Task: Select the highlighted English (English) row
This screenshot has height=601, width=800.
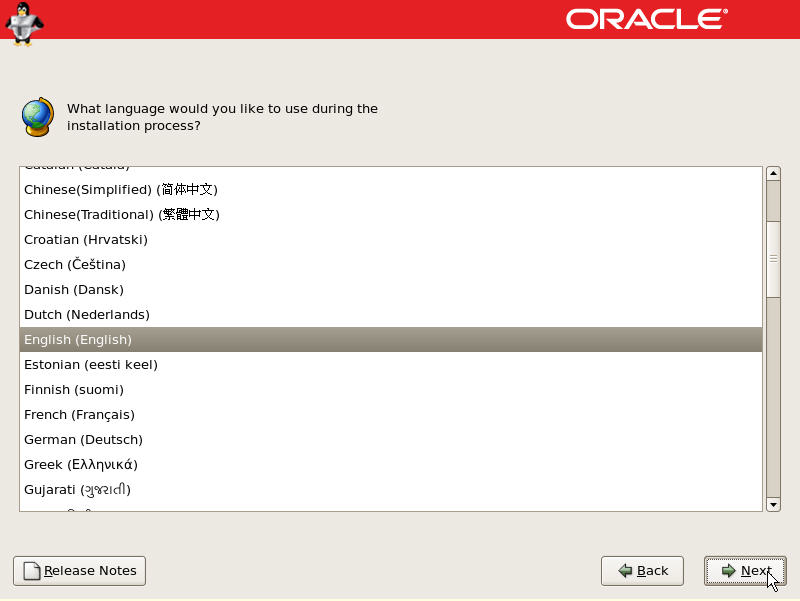Action: pyautogui.click(x=391, y=340)
